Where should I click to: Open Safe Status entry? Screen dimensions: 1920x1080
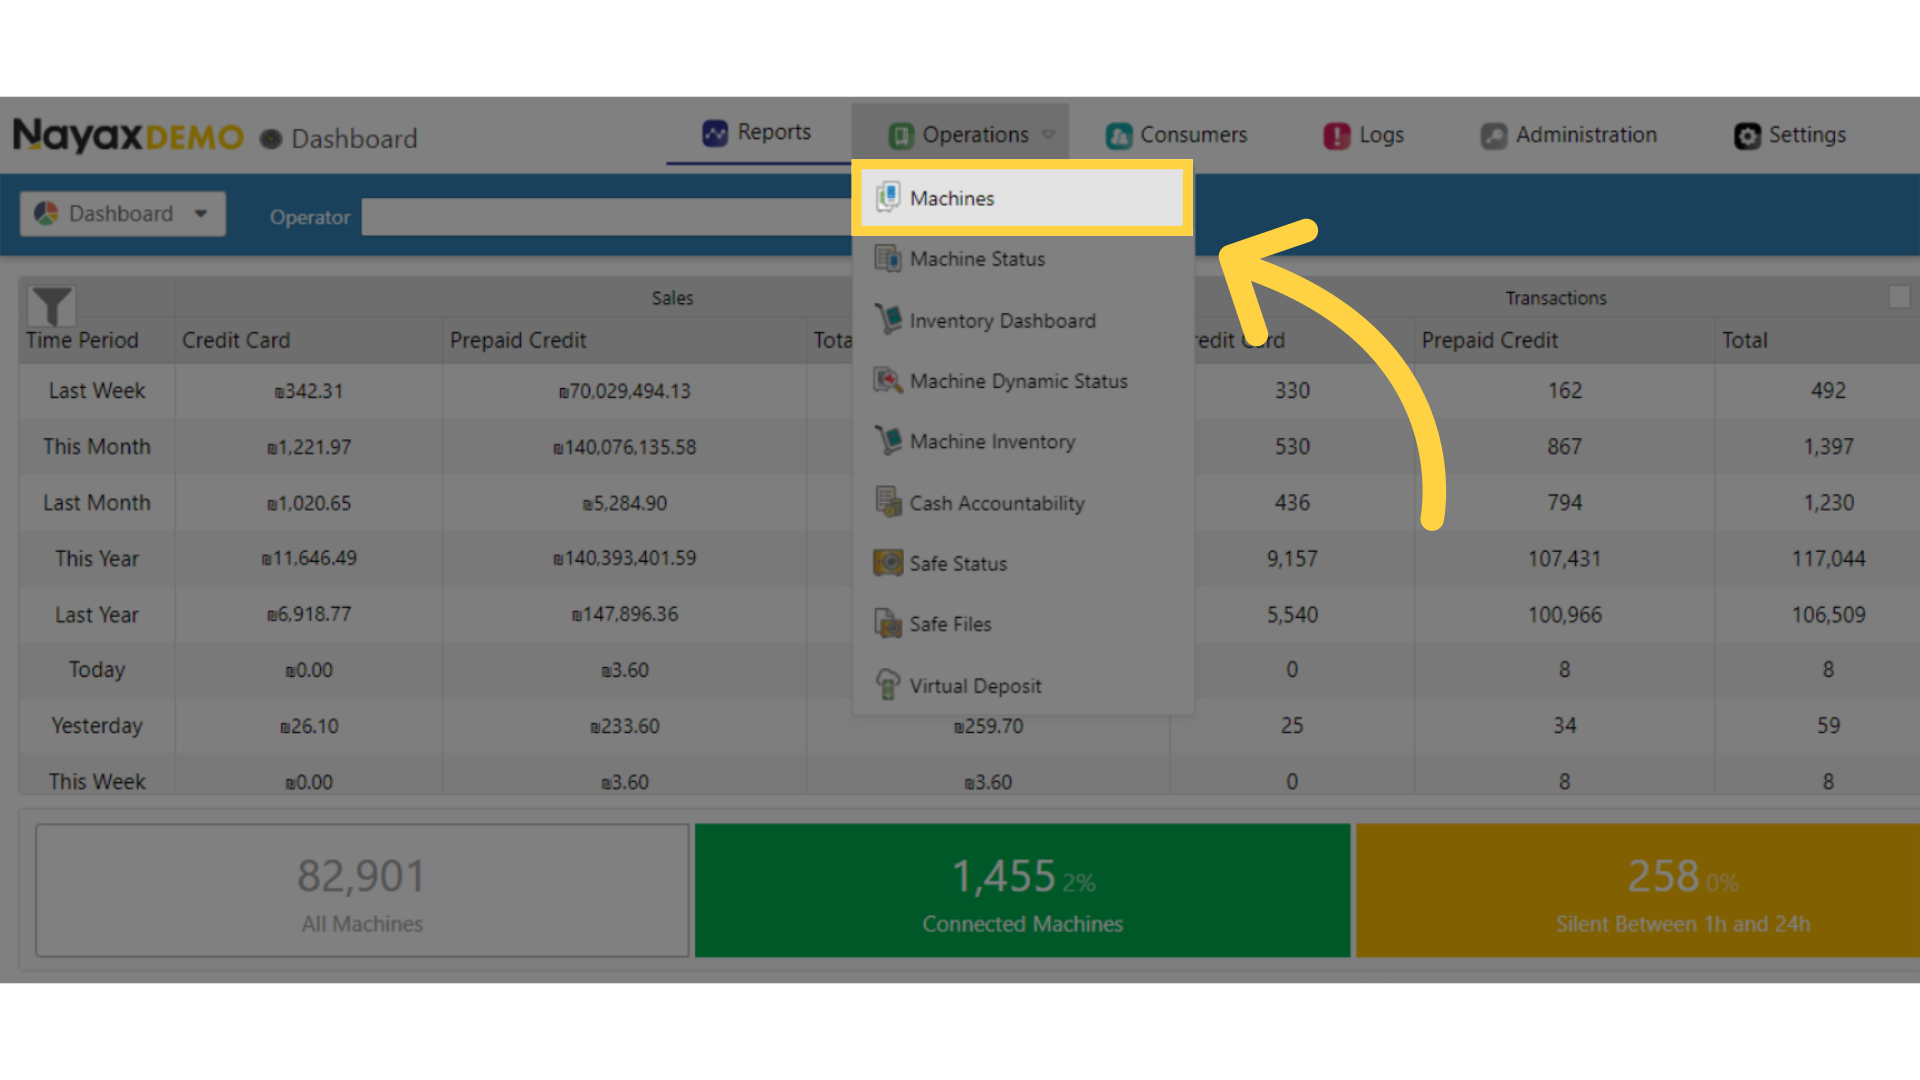1022,563
